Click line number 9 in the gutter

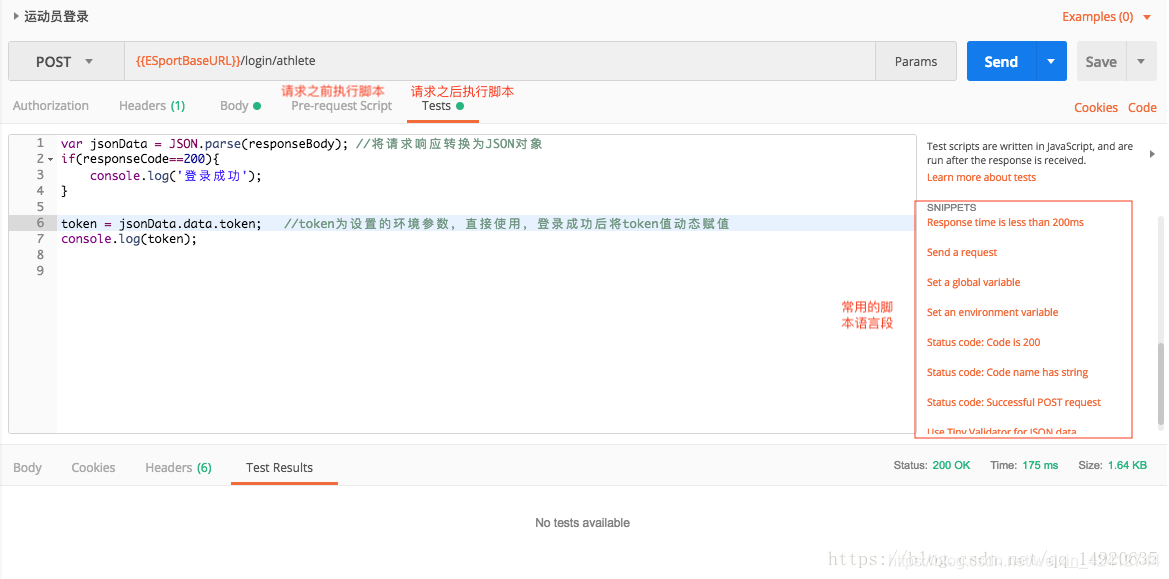(x=40, y=270)
